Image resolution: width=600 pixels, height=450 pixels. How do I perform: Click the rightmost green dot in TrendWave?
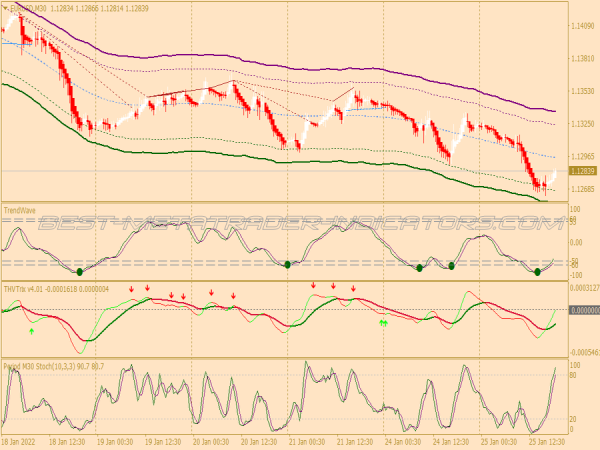coord(537,271)
